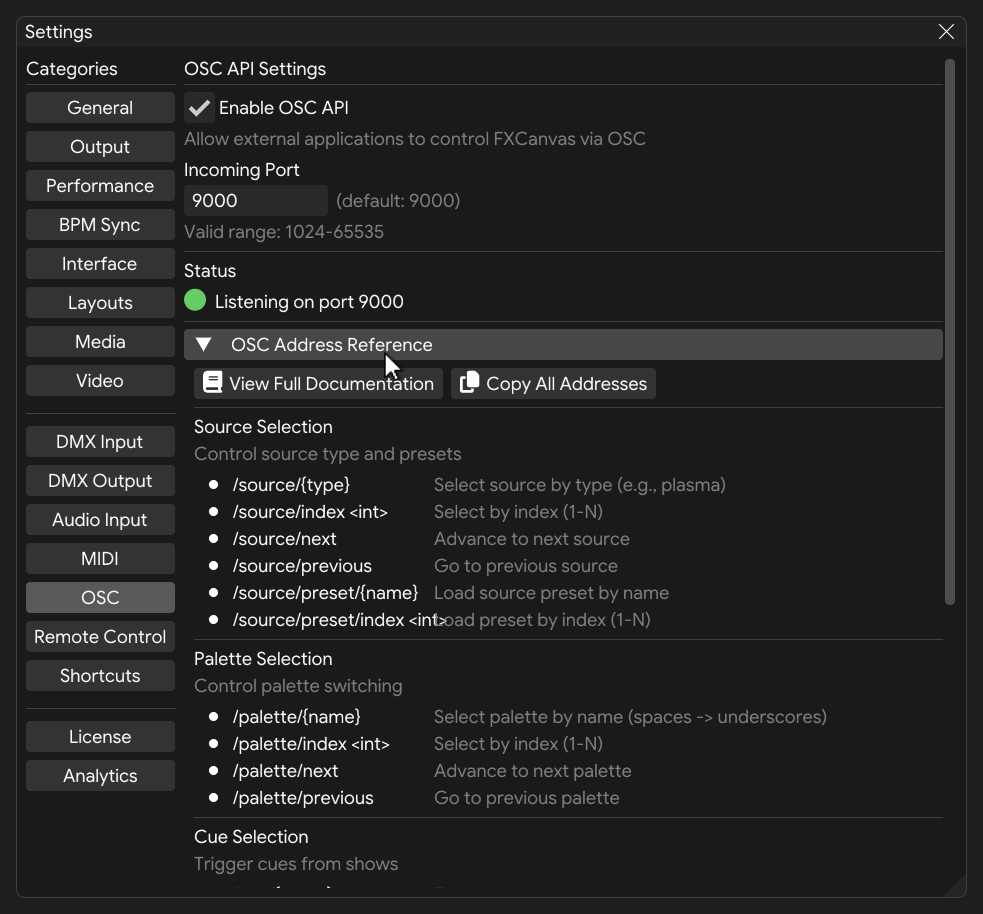
Task: Click the /palette/previous address
Action: [303, 797]
